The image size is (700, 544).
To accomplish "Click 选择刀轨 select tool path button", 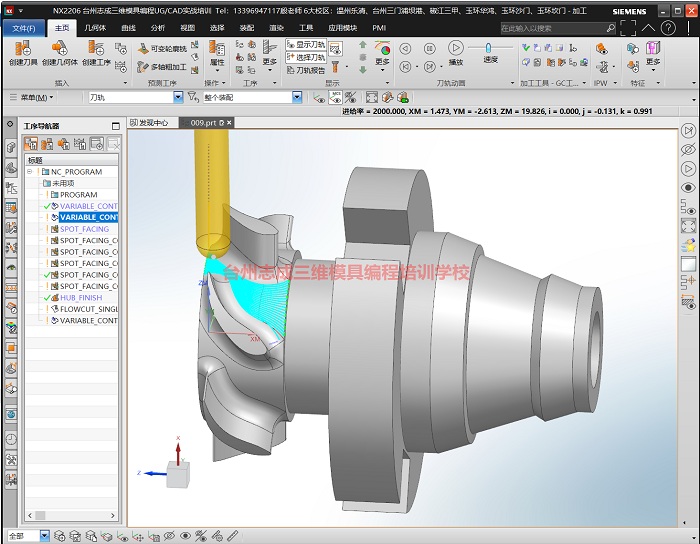I will pyautogui.click(x=306, y=57).
